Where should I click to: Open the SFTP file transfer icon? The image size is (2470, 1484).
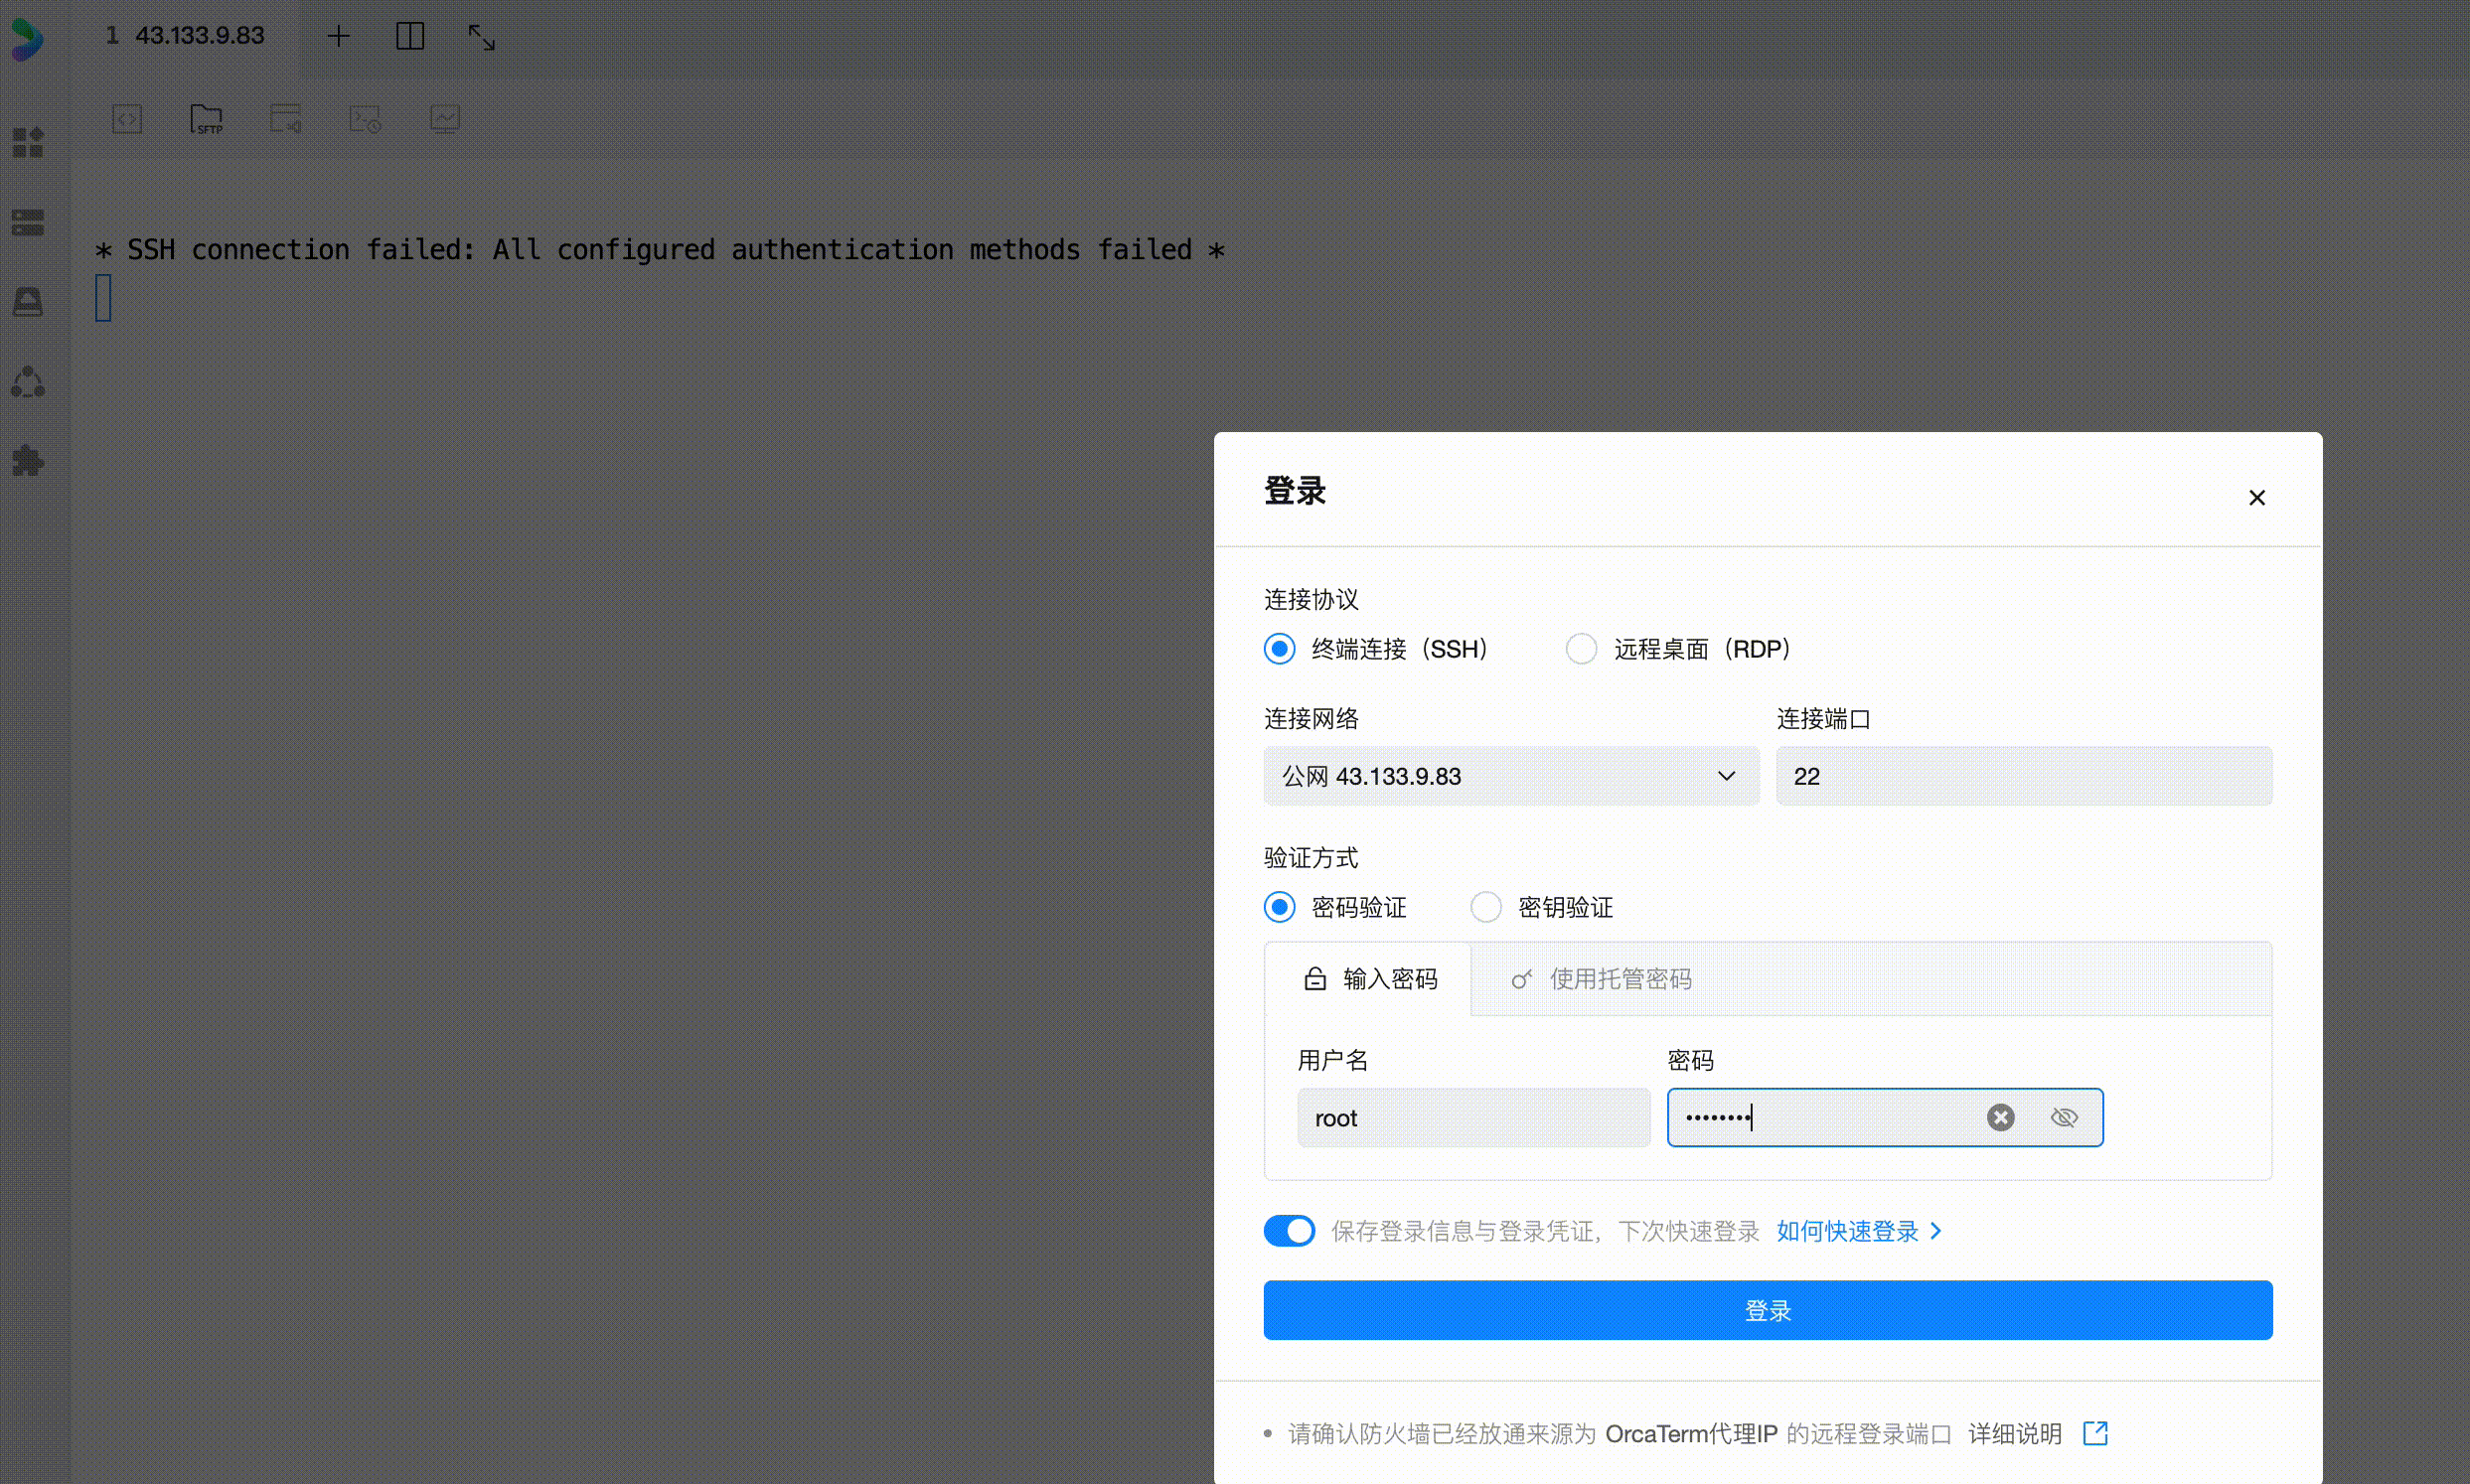point(206,119)
